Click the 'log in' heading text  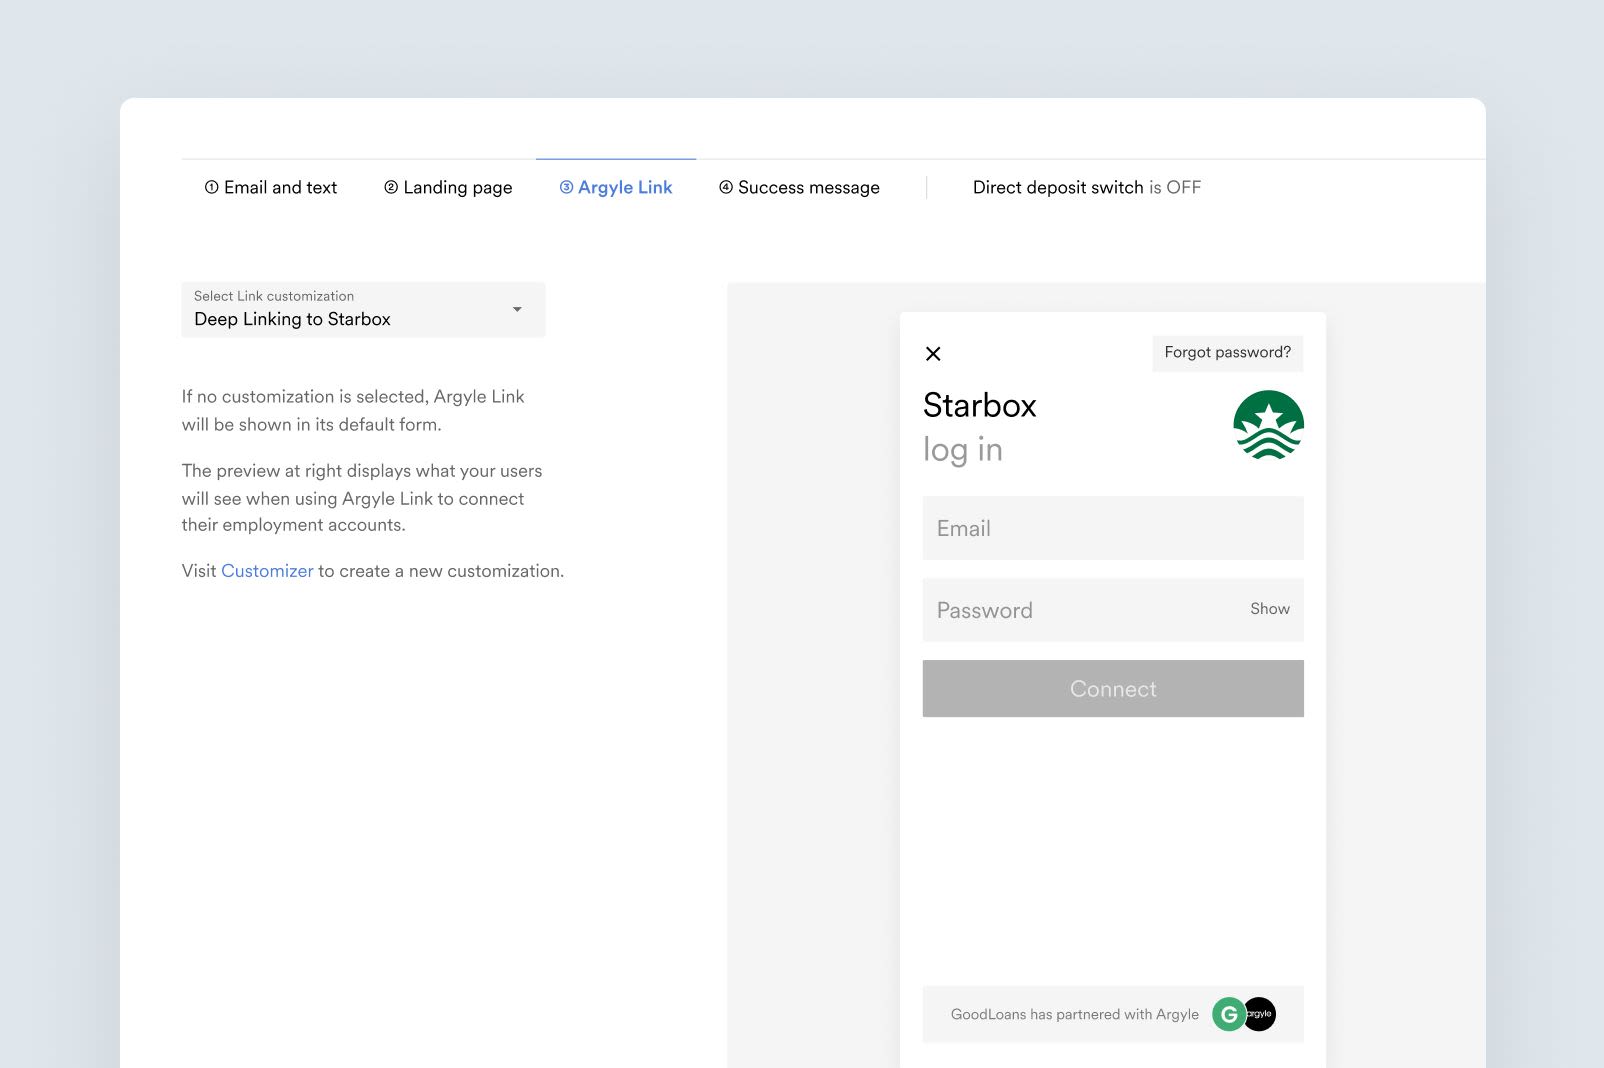tap(963, 450)
